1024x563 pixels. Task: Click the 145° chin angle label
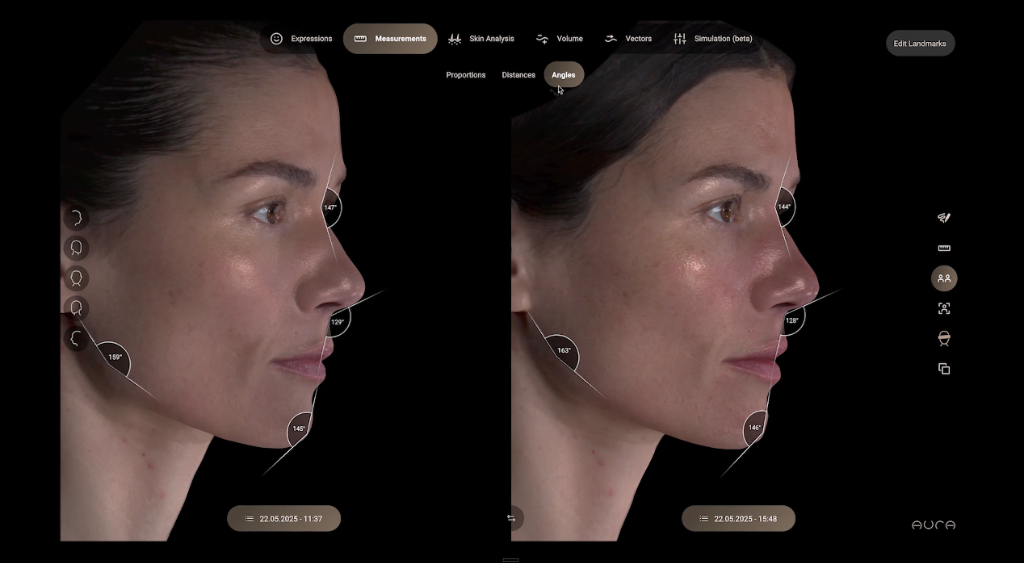click(x=299, y=428)
